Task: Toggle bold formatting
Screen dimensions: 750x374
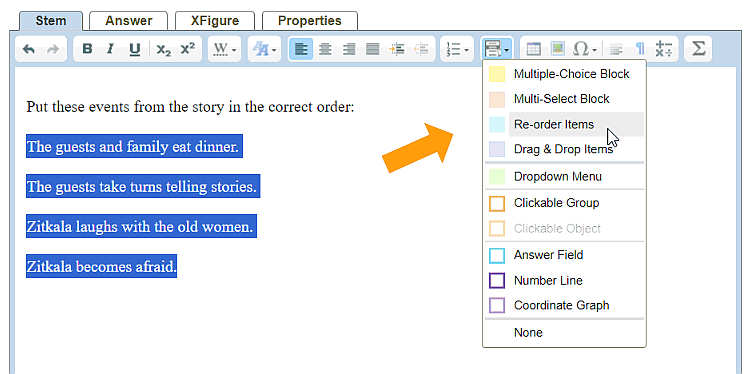Action: click(87, 49)
